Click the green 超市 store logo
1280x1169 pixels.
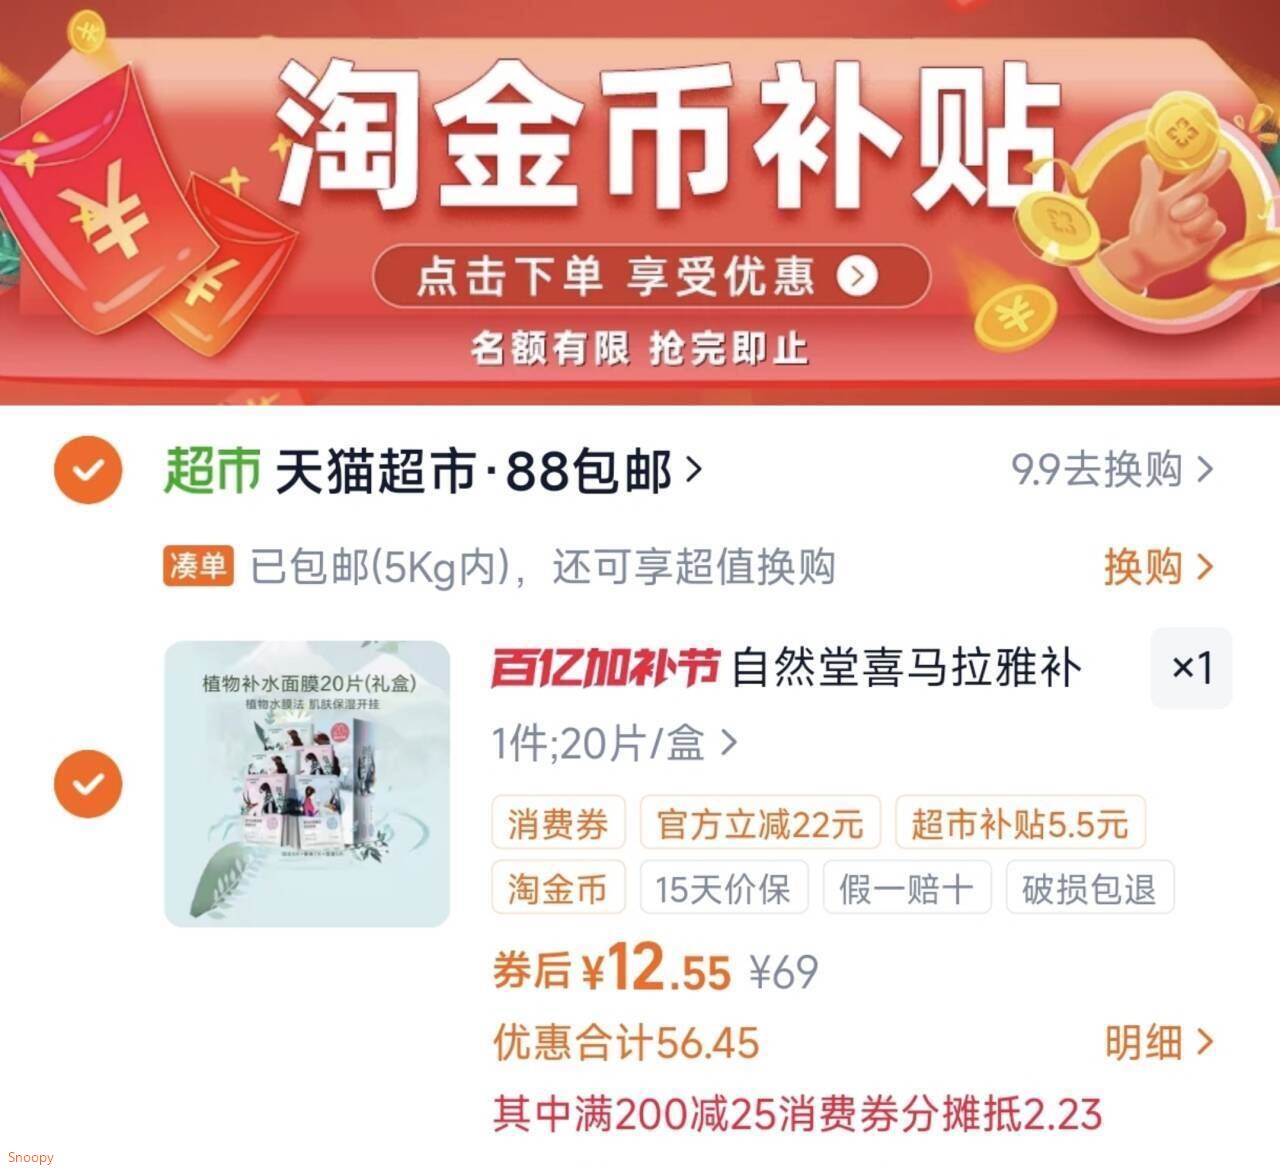(212, 470)
